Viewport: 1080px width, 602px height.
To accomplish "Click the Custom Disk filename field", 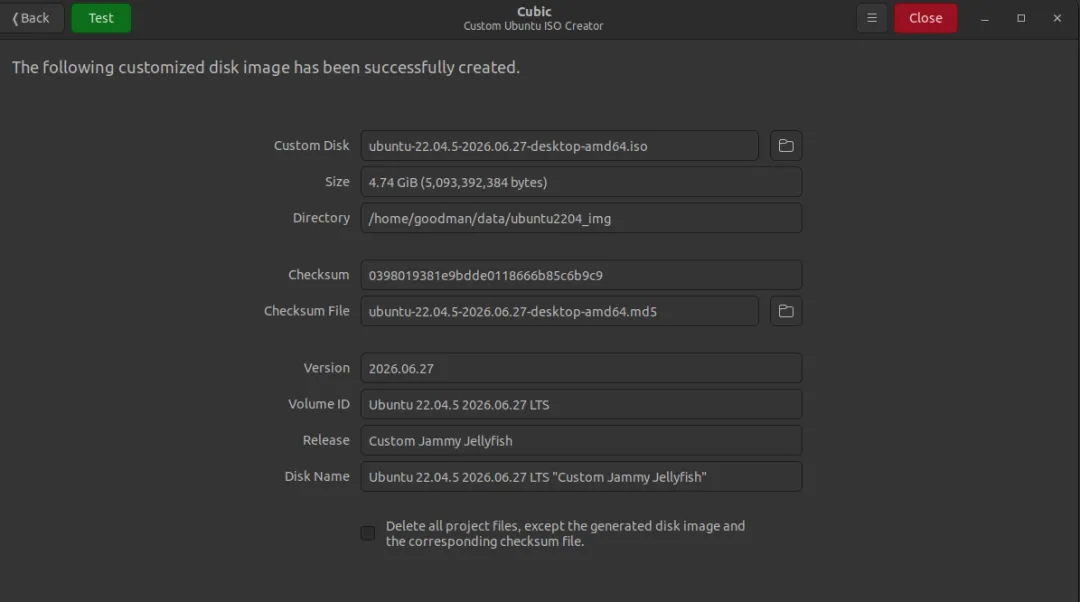I will [559, 146].
